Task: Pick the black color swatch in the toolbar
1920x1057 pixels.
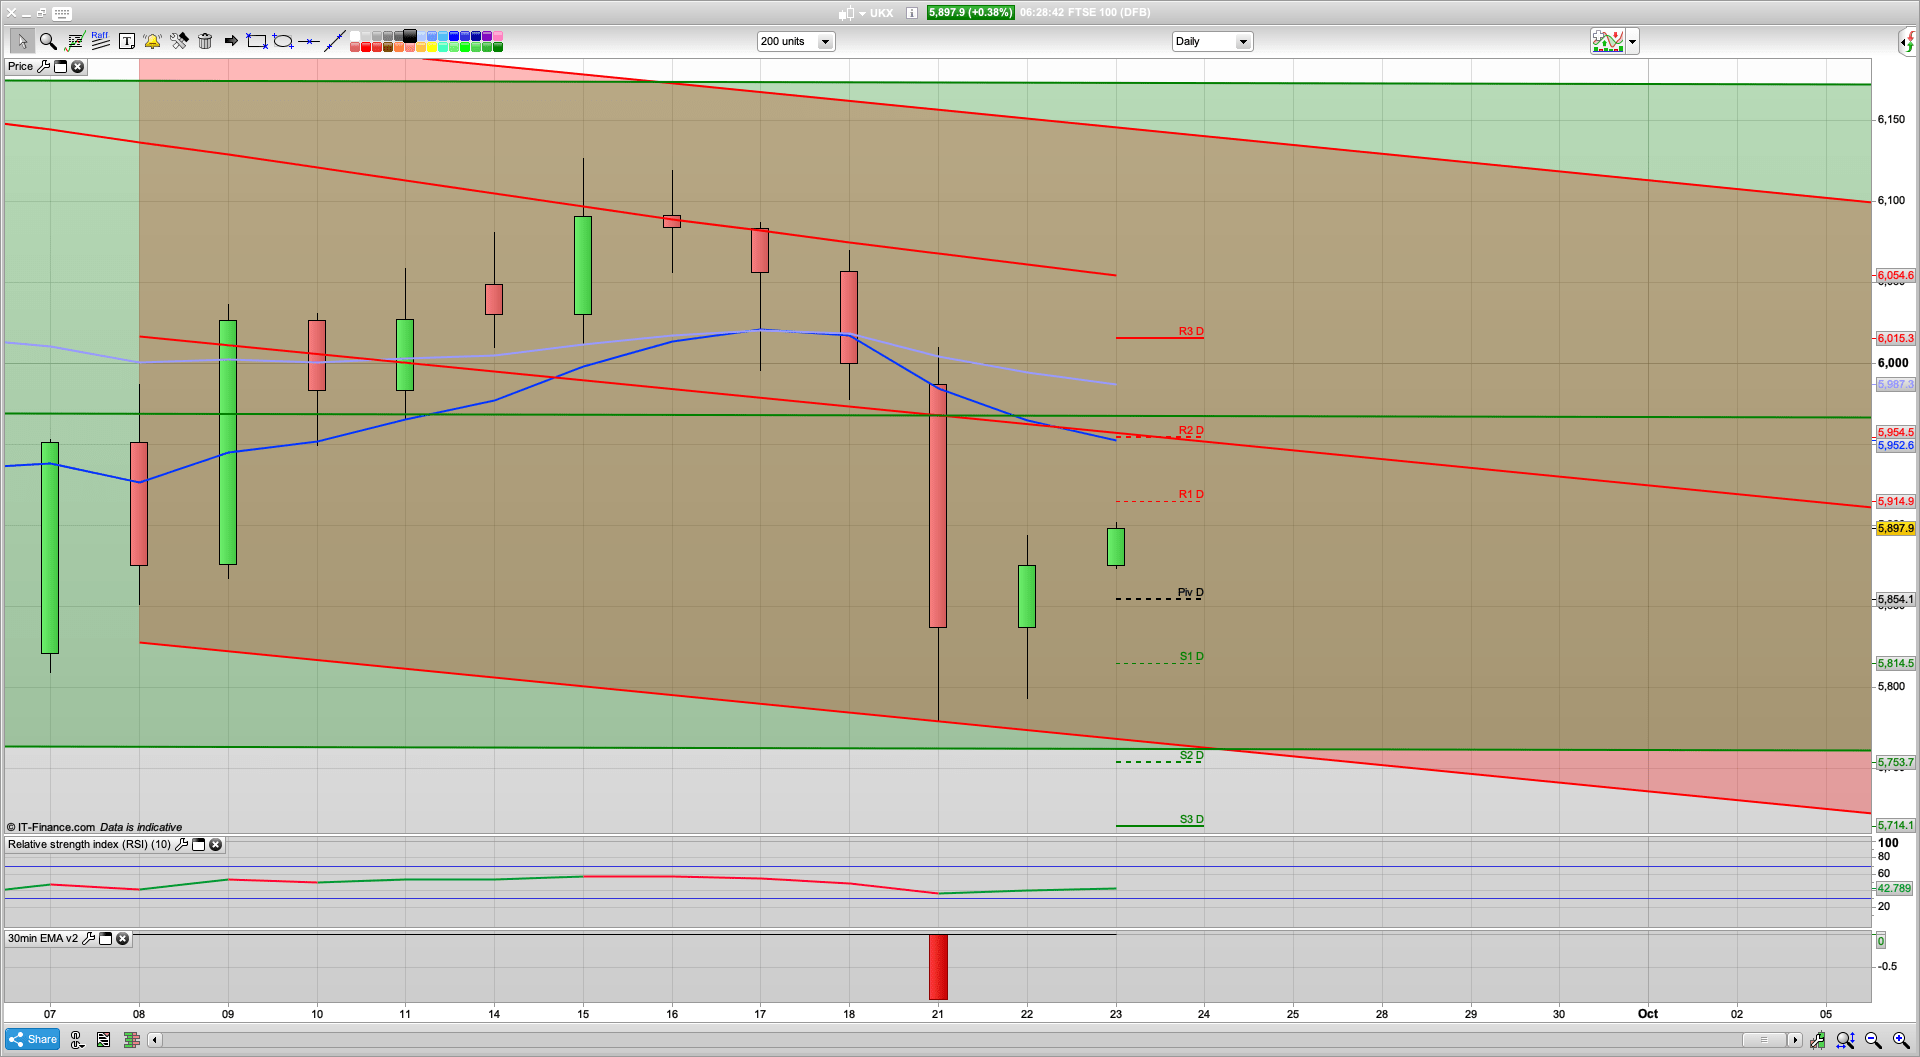Action: pos(409,35)
